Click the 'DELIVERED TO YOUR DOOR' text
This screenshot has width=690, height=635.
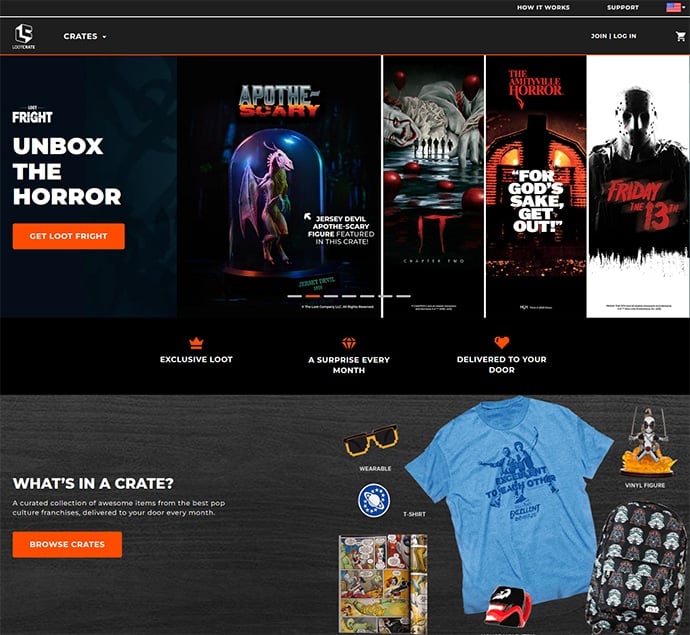click(502, 364)
